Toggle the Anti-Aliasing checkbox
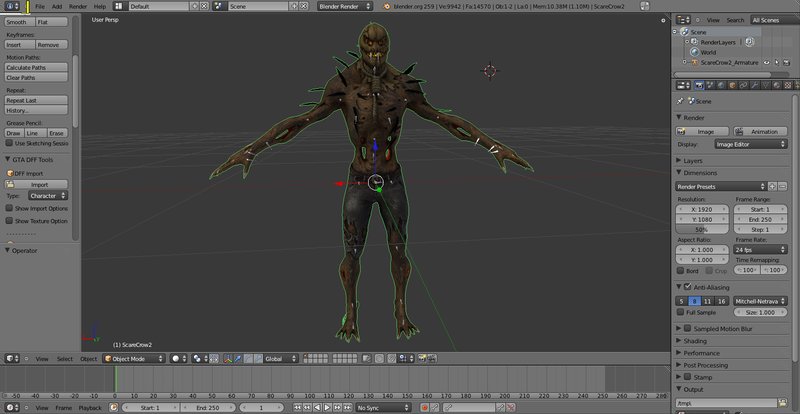 [687, 287]
